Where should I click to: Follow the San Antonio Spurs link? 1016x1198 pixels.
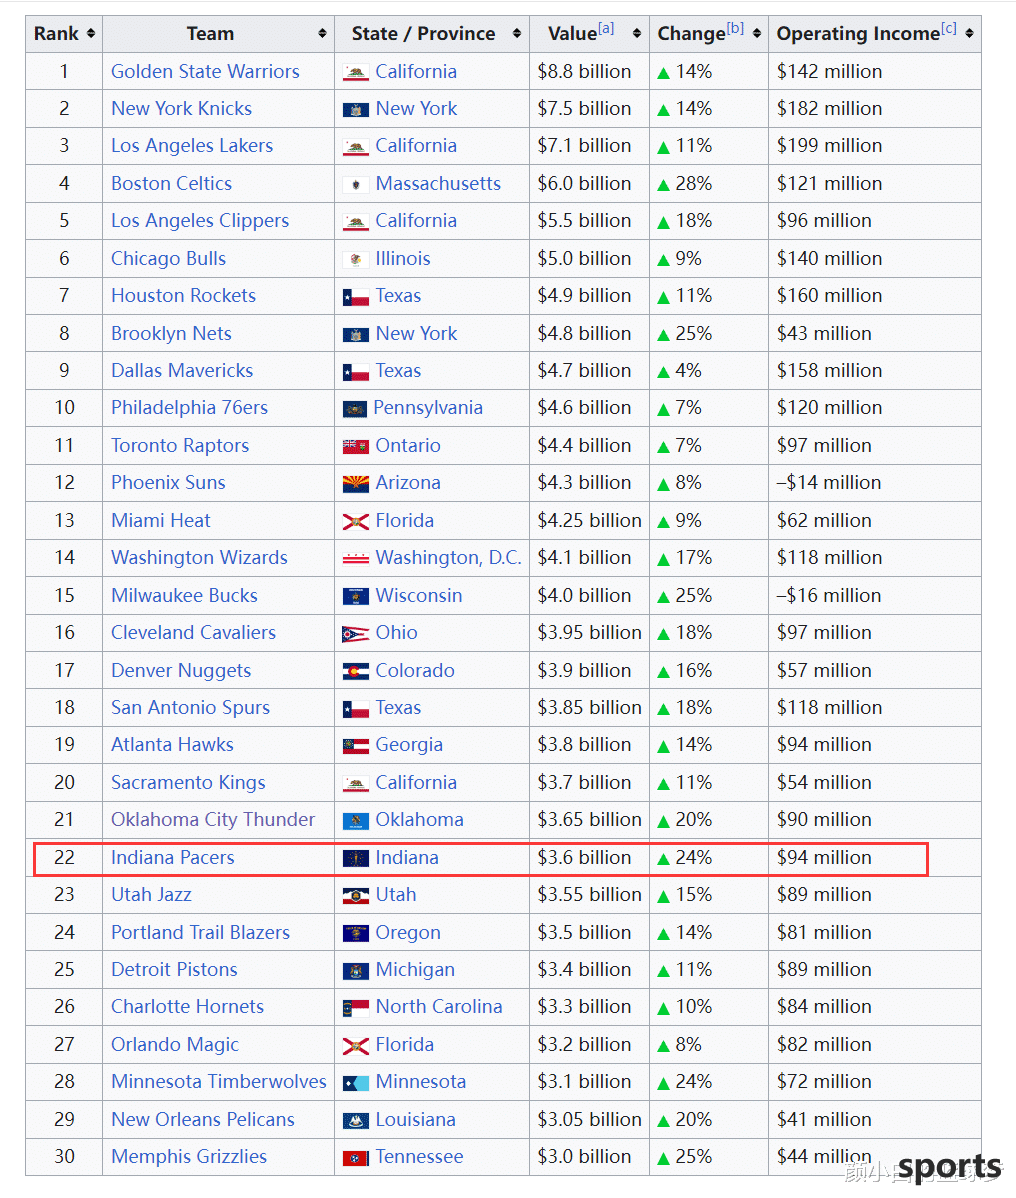click(191, 708)
